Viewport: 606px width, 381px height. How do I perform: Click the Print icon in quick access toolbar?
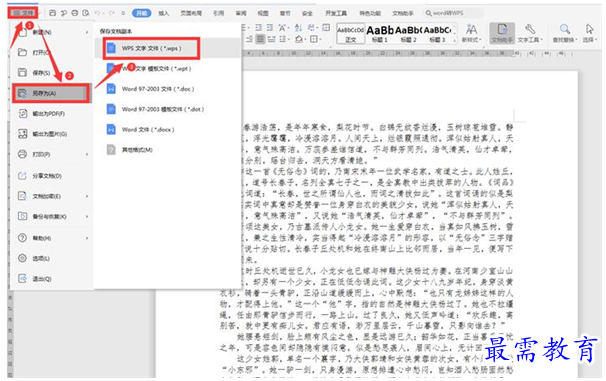click(75, 13)
